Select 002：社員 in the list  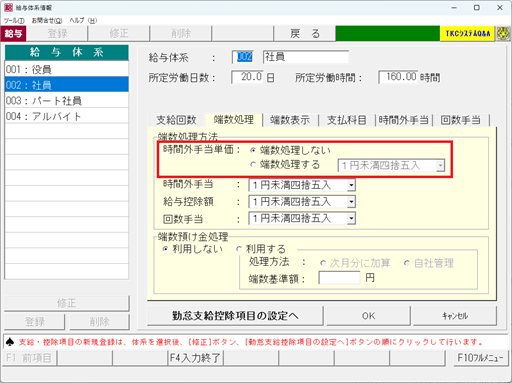click(67, 85)
